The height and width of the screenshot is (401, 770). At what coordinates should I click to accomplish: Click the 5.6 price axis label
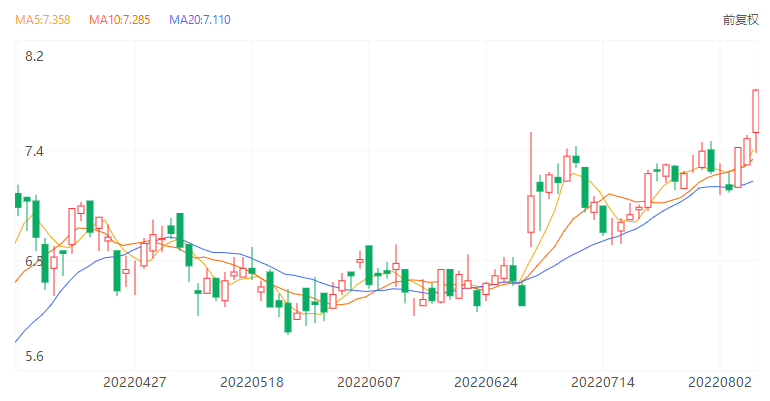[x=34, y=356]
